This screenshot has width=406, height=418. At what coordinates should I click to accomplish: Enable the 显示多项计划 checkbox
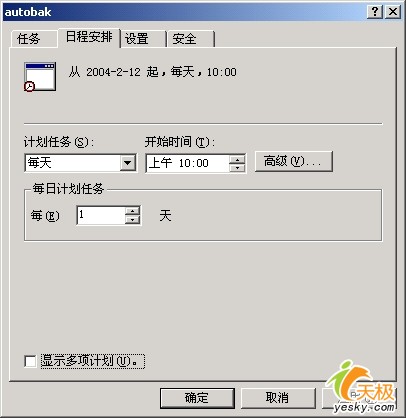point(30,361)
